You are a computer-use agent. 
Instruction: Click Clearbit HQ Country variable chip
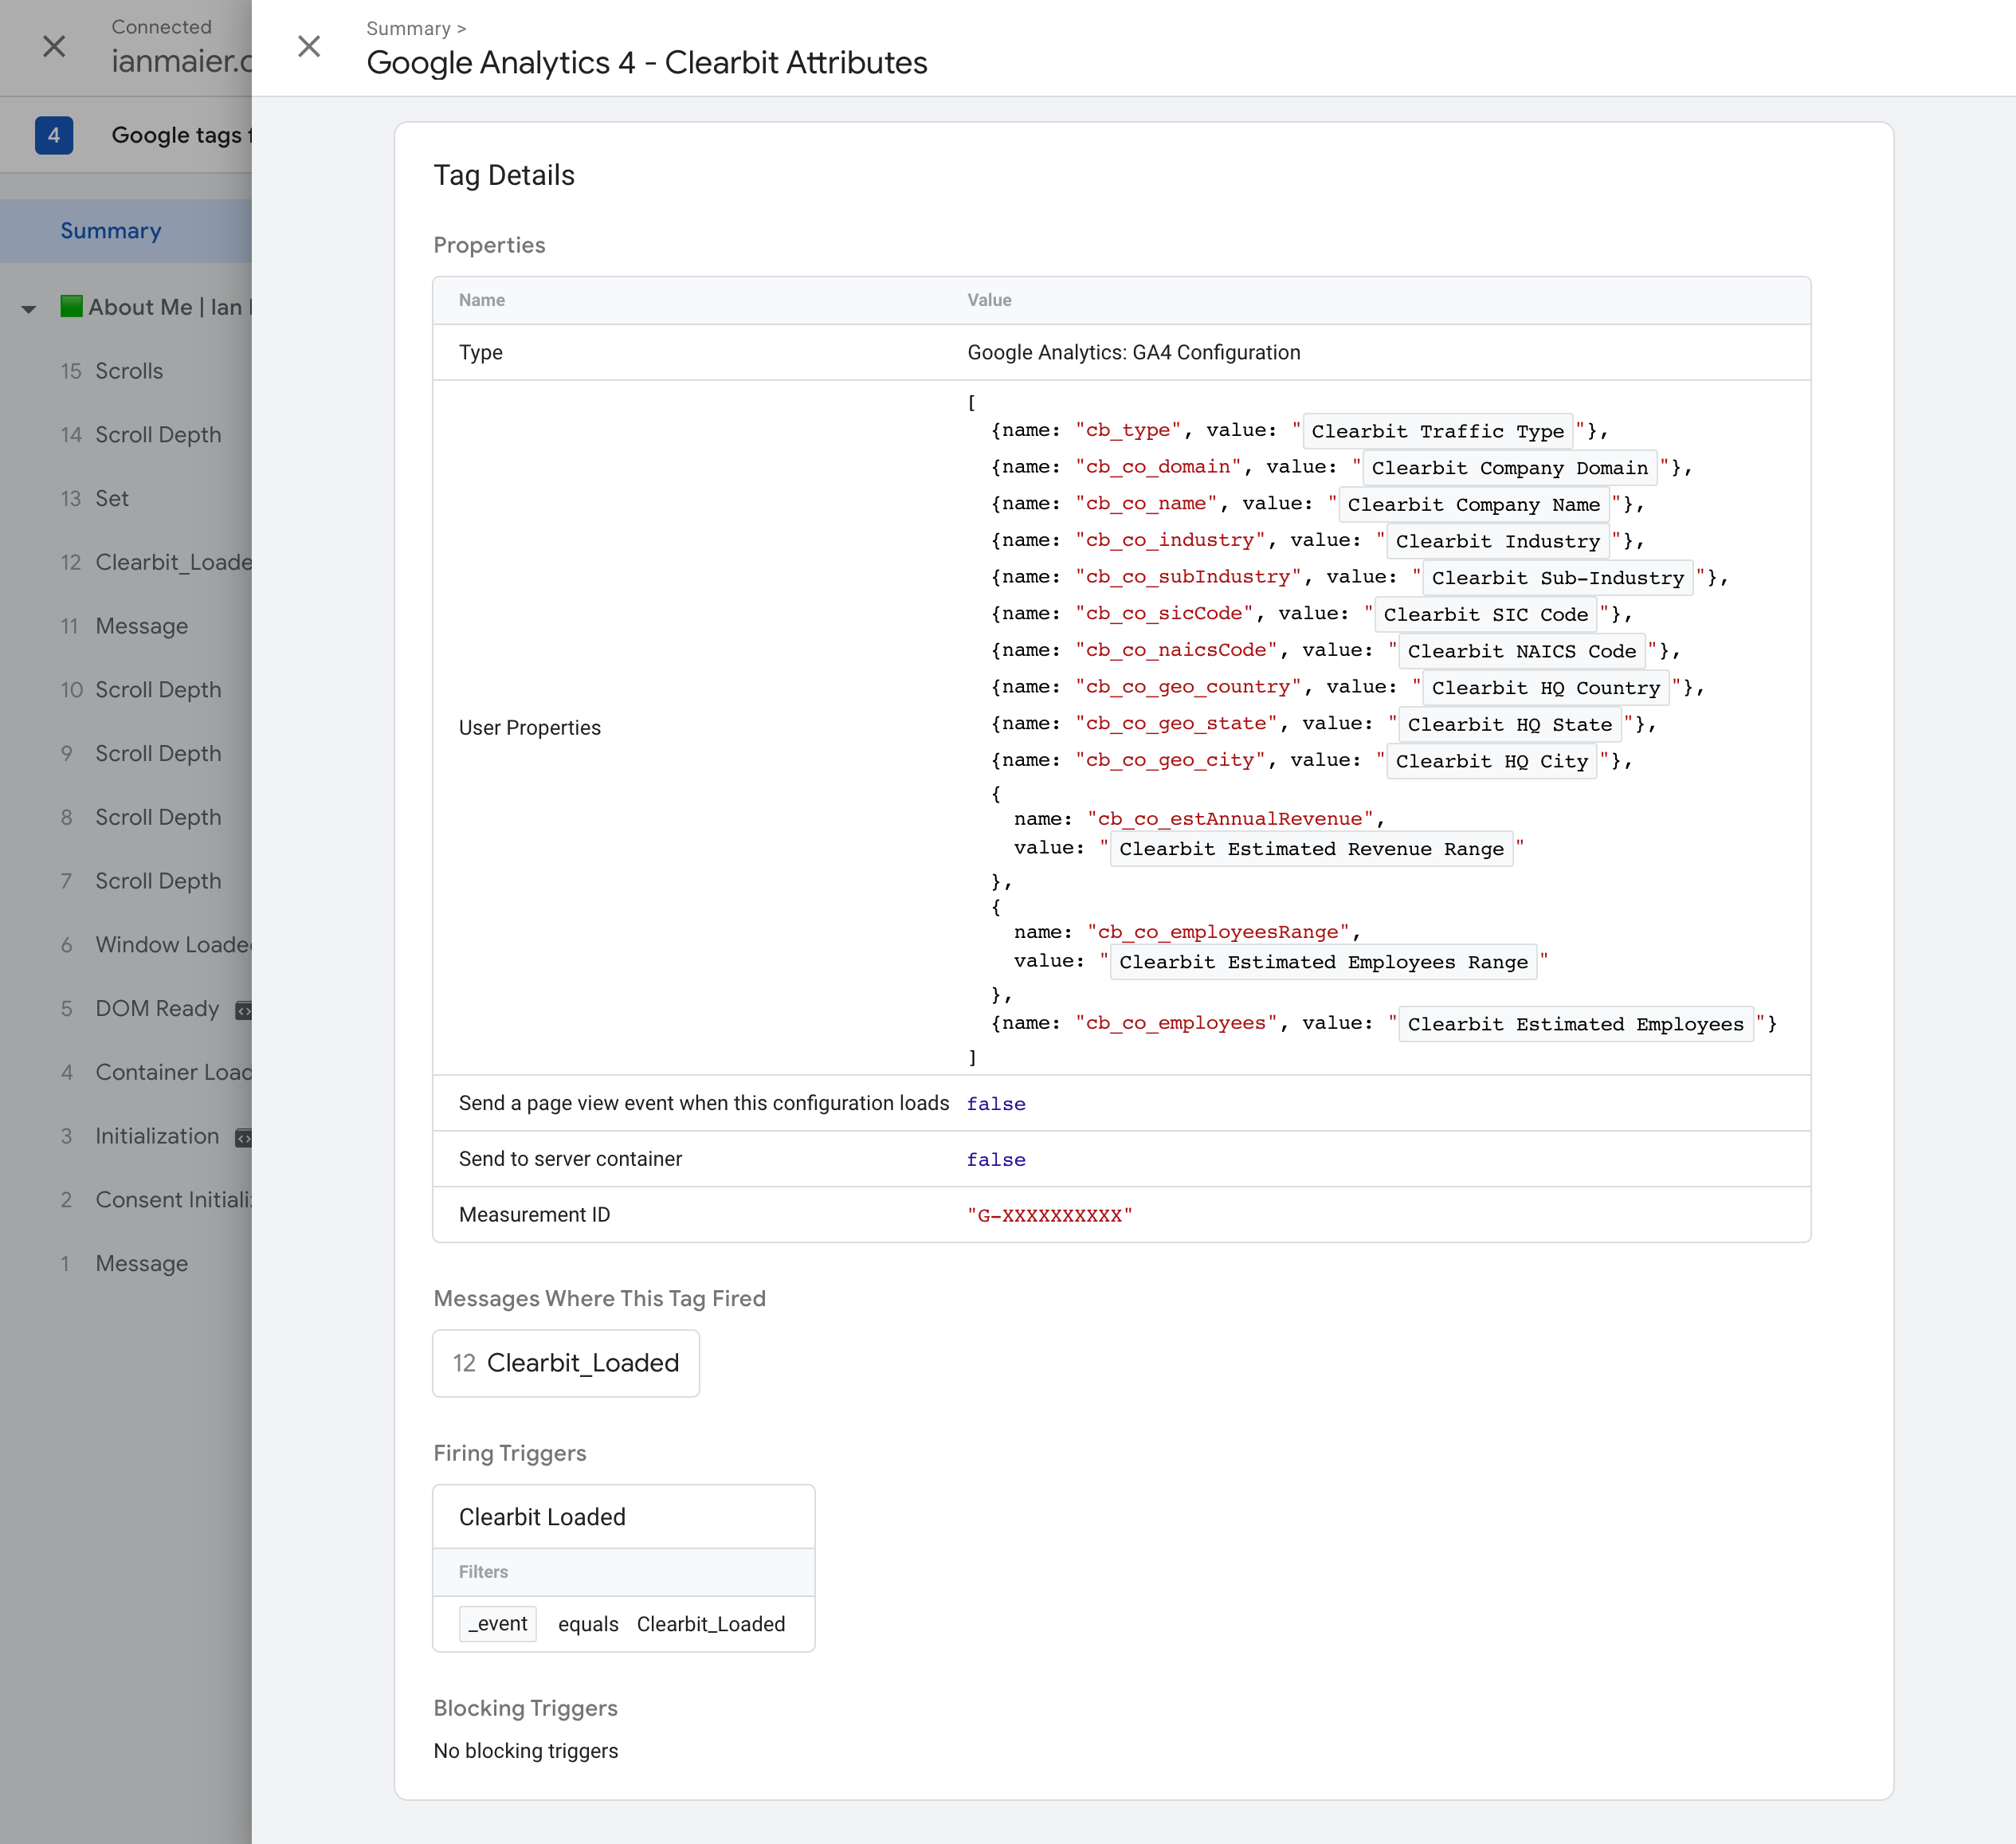(x=1545, y=688)
